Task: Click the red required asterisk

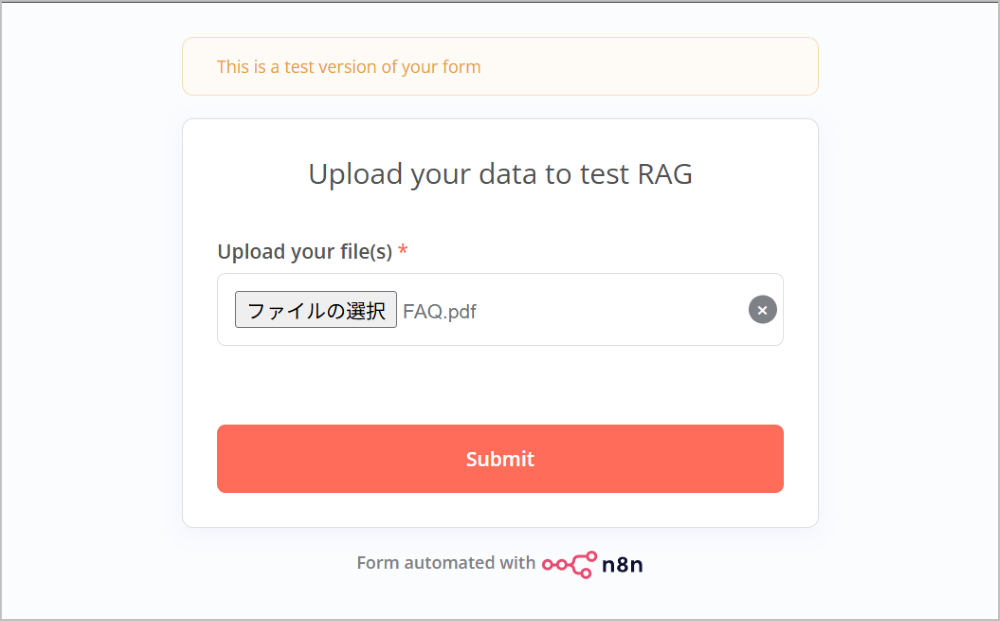Action: [x=403, y=252]
